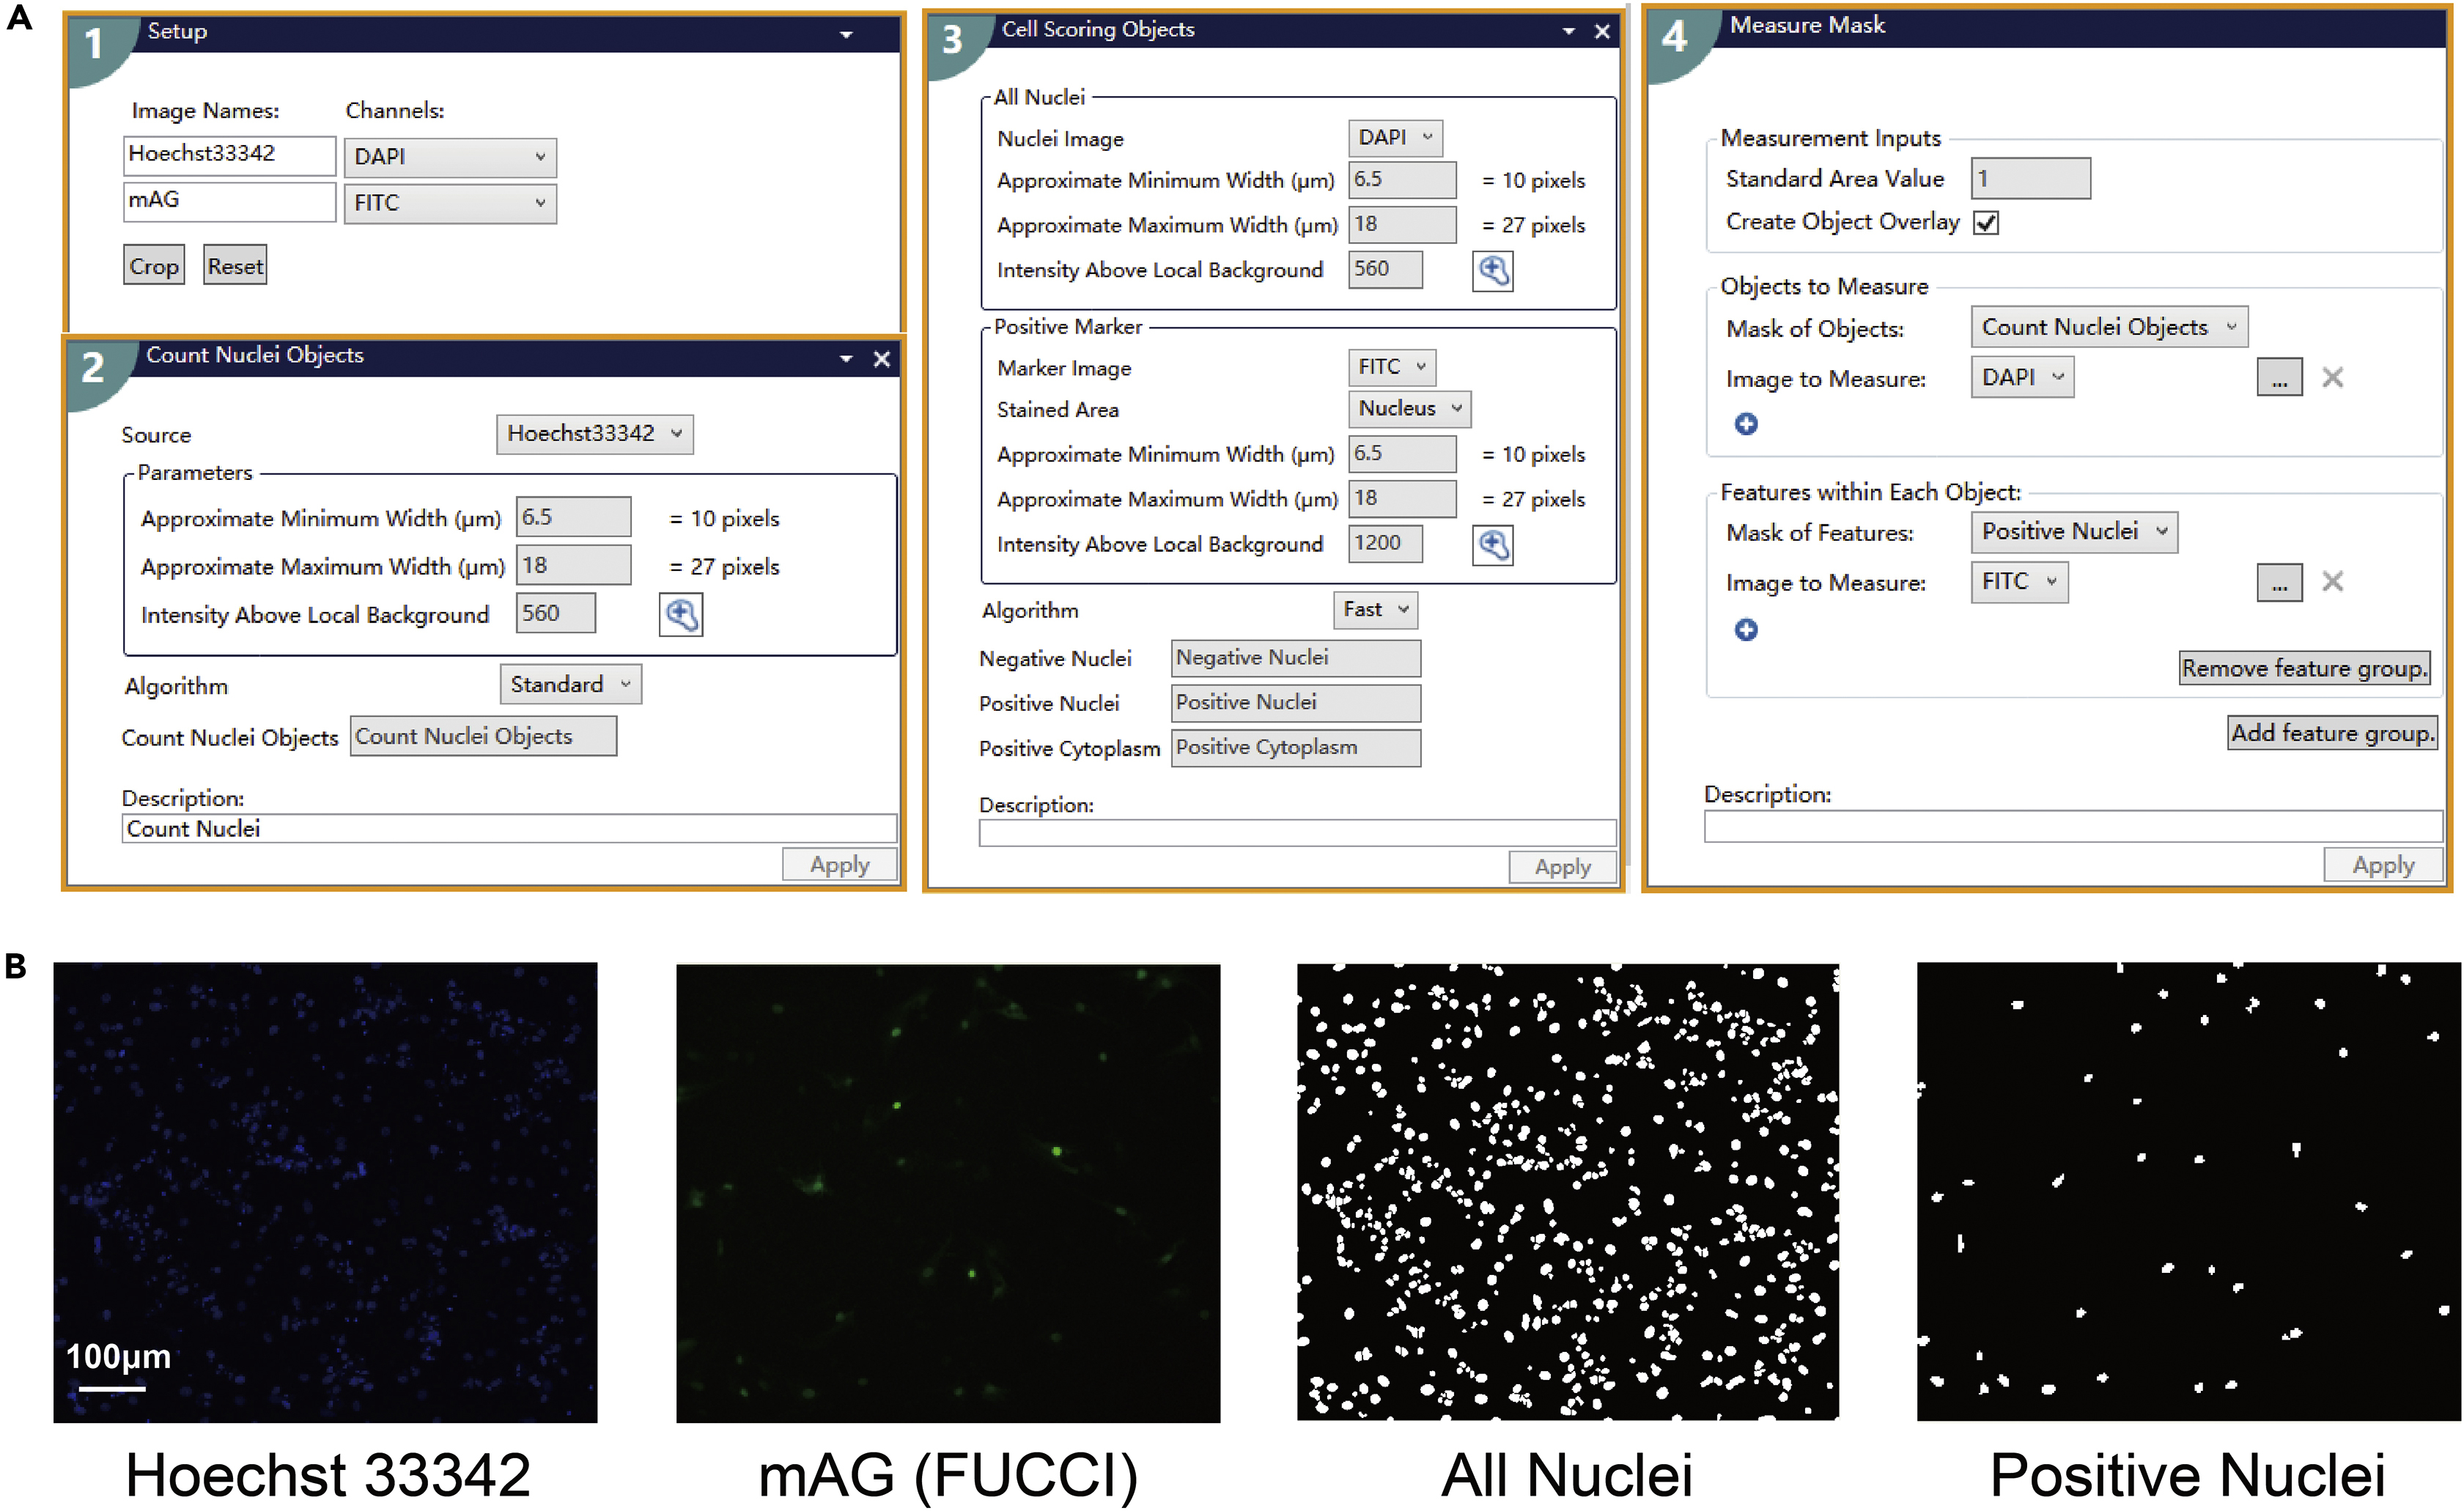2464x1511 pixels.
Task: Click the ... browse button beside Image to Measure FITC
Action: (2279, 581)
